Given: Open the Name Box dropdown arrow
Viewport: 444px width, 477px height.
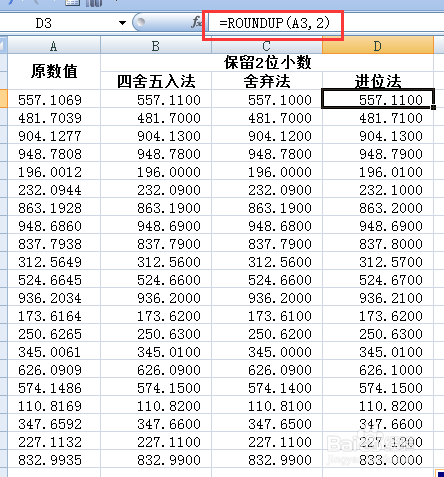Looking at the screenshot, I should click(x=122, y=23).
